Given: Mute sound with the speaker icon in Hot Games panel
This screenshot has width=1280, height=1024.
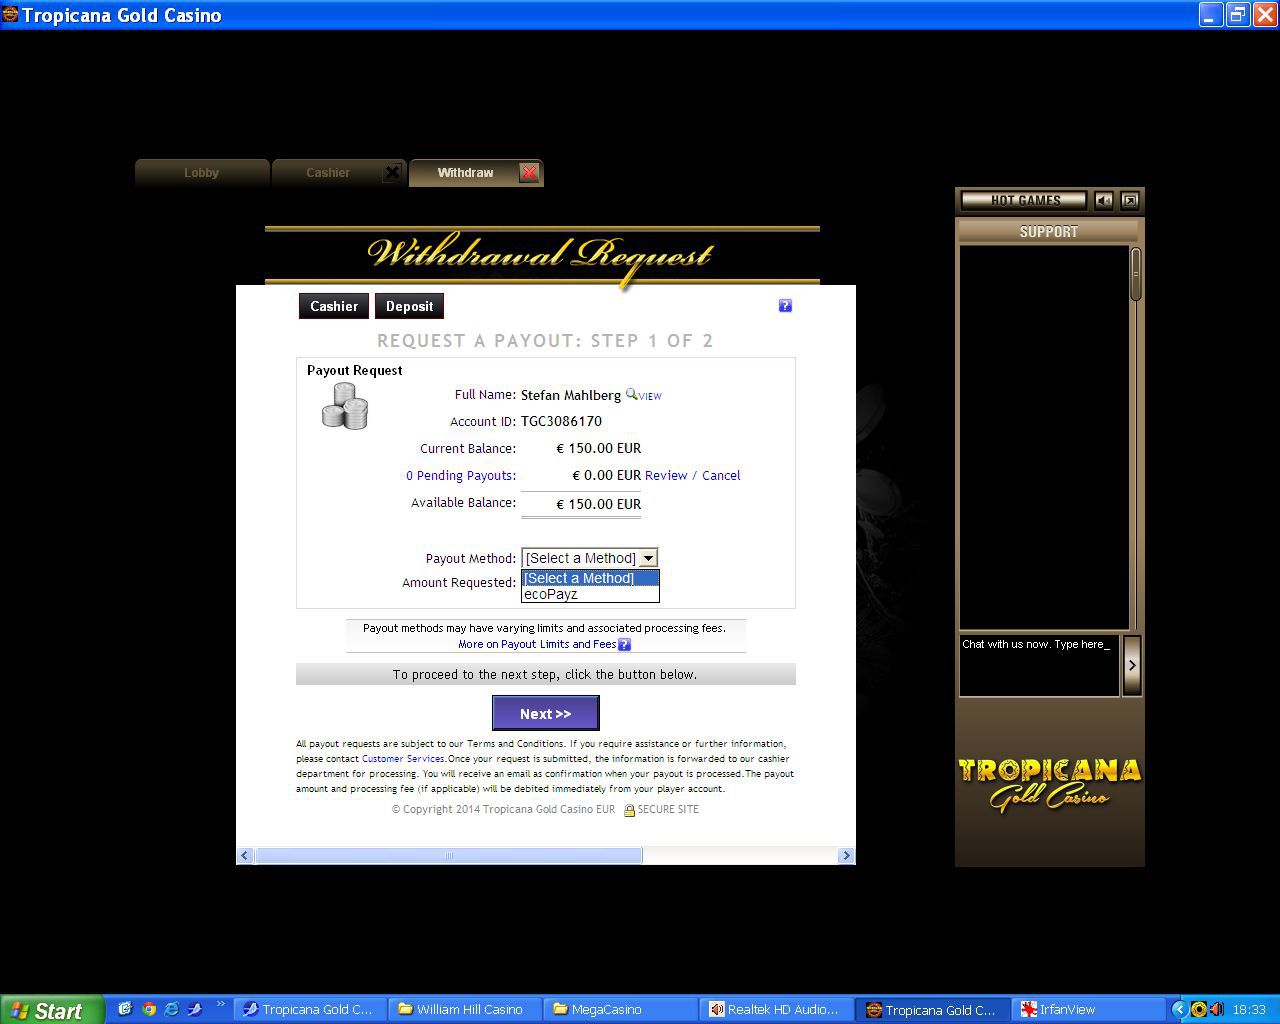Looking at the screenshot, I should pyautogui.click(x=1103, y=201).
